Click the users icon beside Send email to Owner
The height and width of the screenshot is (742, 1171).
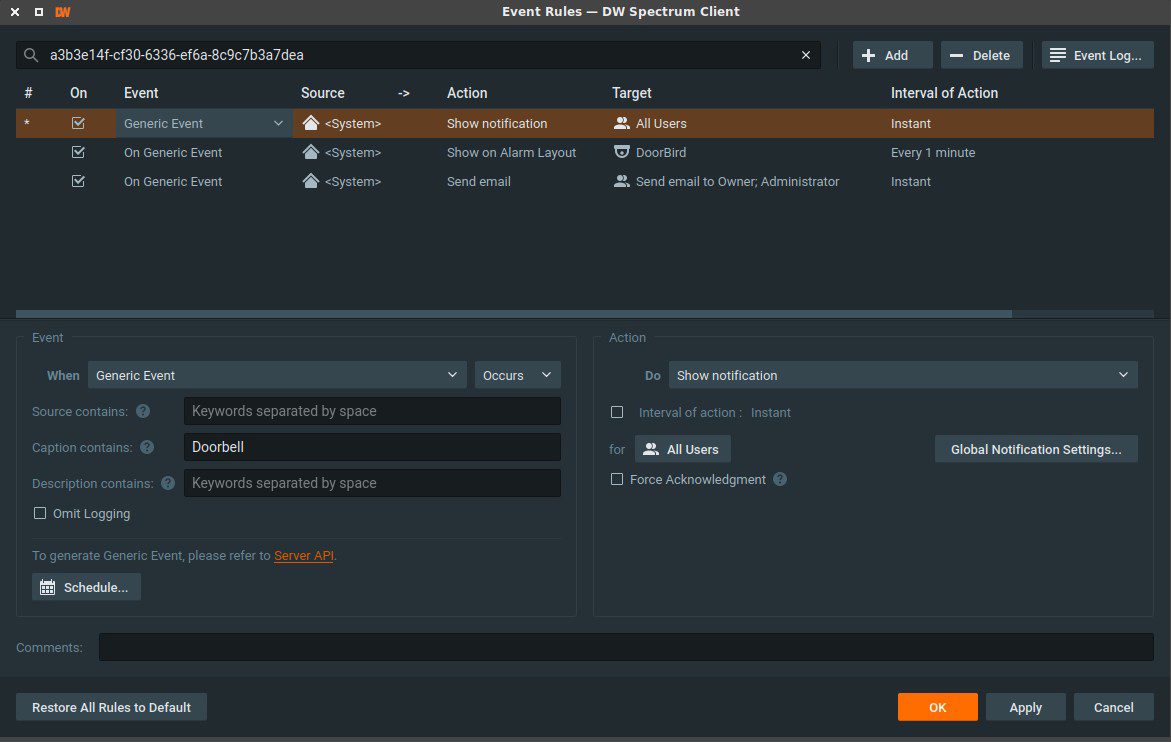click(x=621, y=181)
